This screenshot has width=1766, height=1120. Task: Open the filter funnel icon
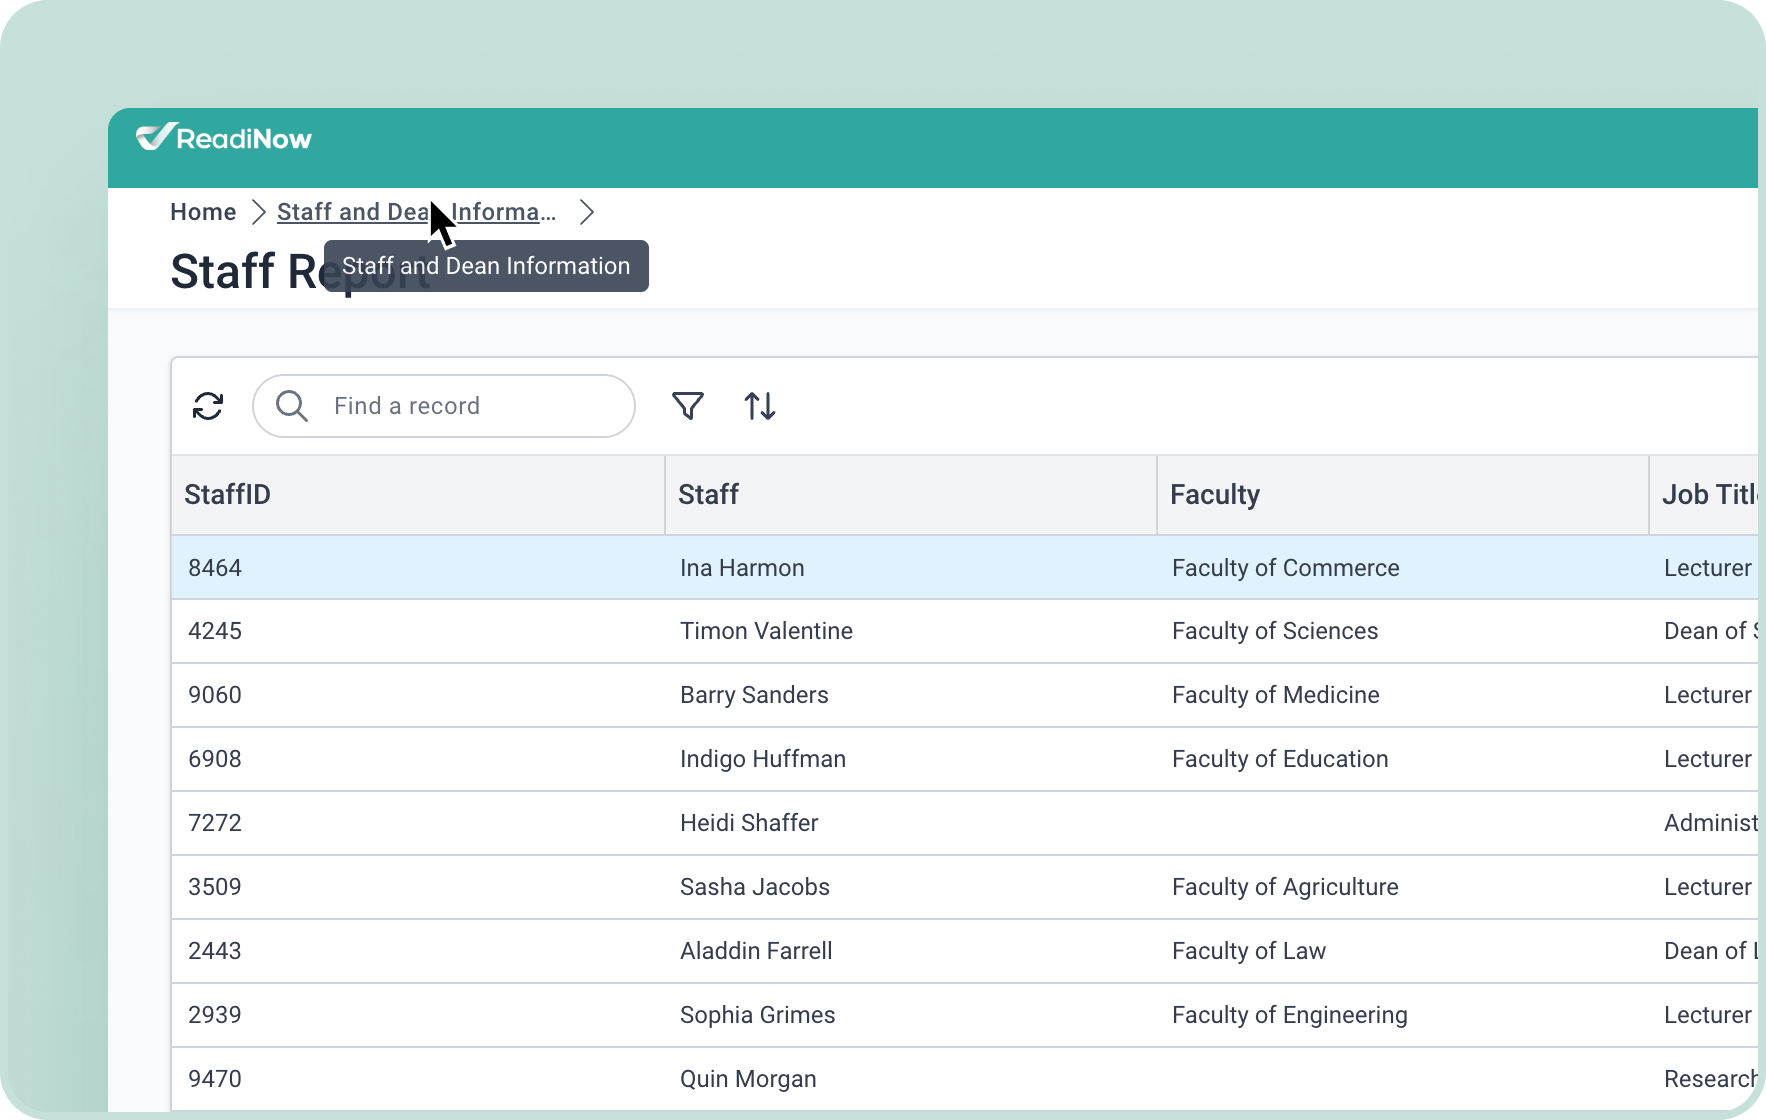point(688,406)
